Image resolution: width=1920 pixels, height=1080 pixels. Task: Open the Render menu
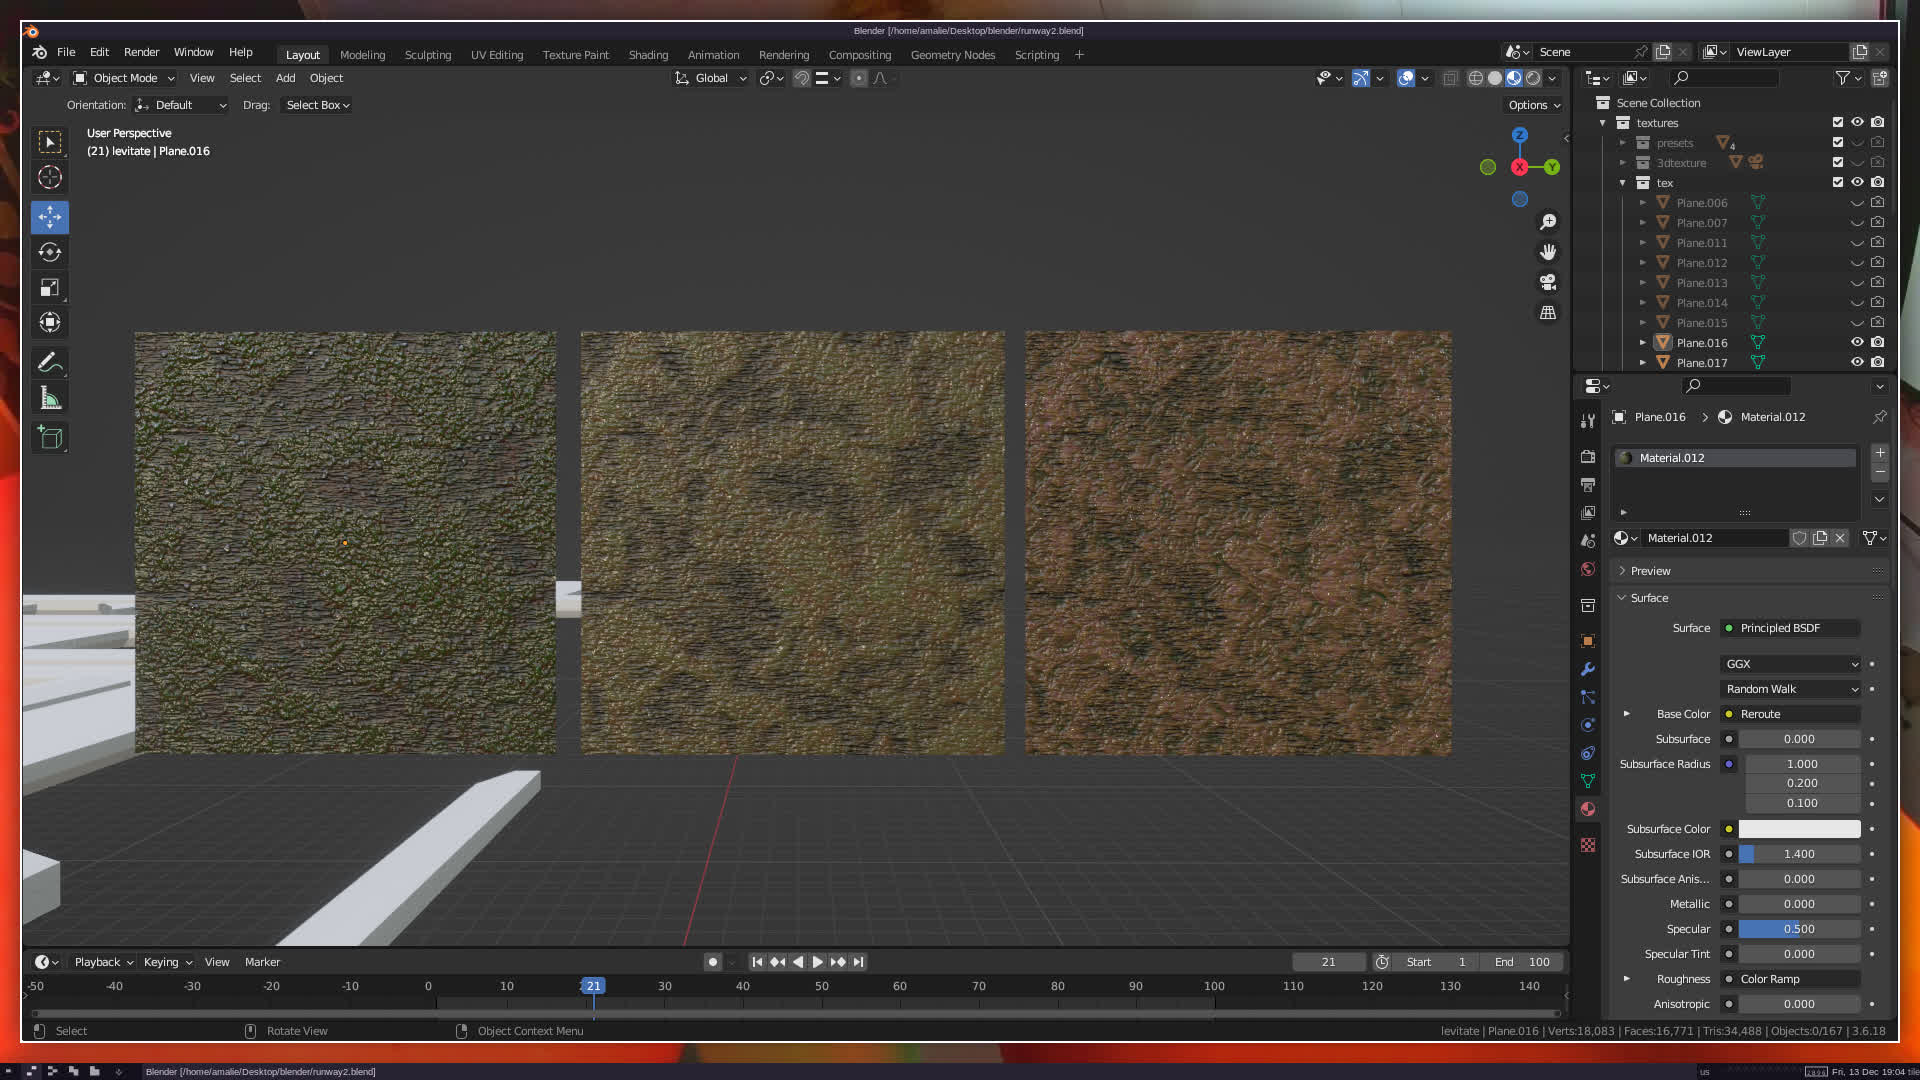click(141, 52)
